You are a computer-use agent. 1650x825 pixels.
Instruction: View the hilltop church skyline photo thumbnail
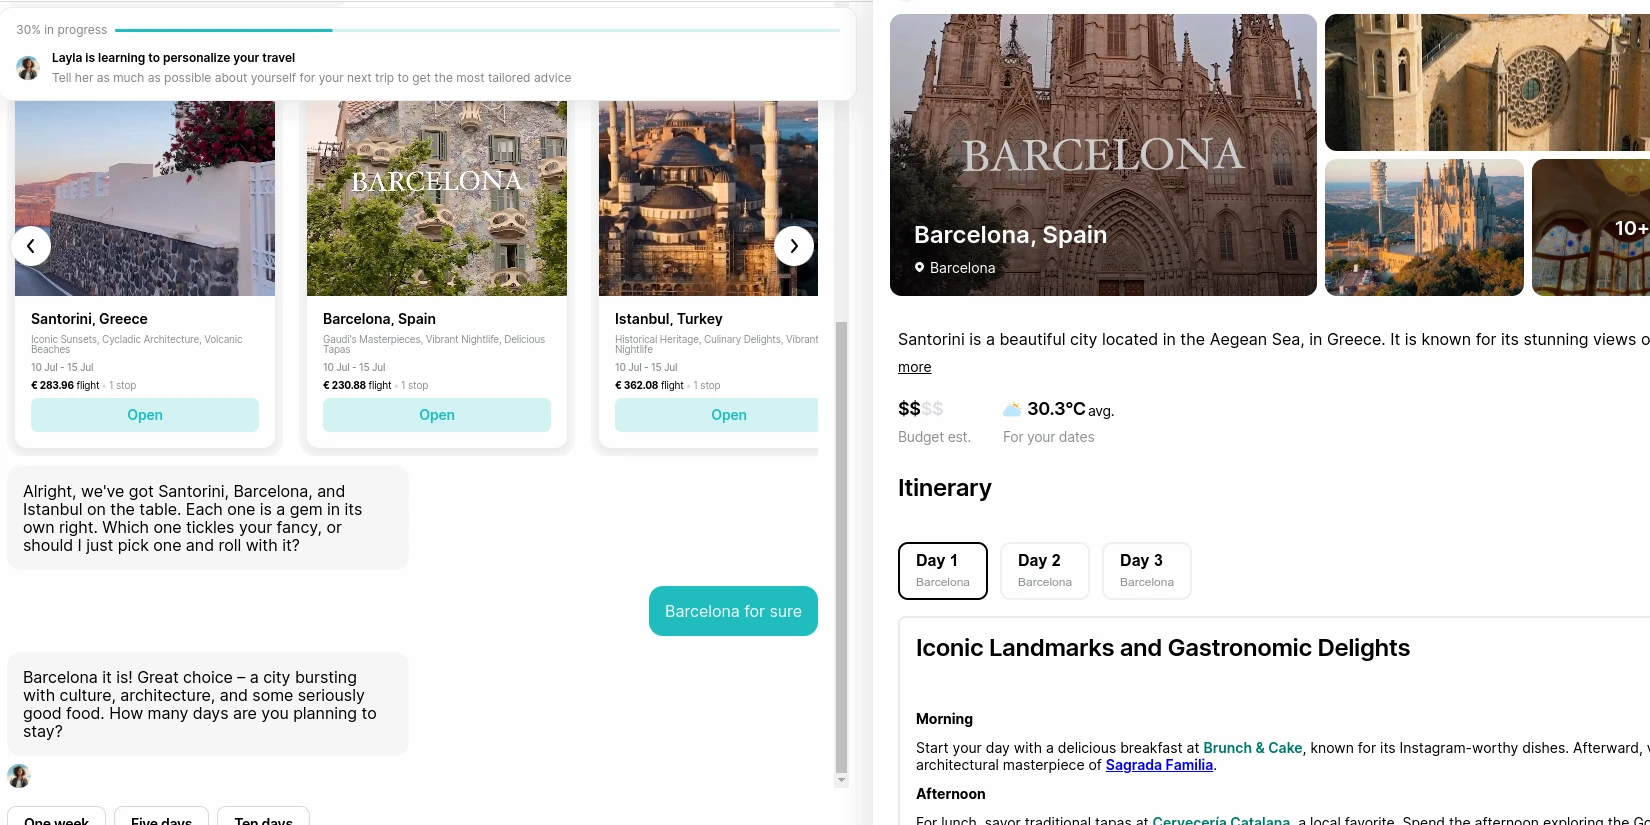pyautogui.click(x=1424, y=228)
